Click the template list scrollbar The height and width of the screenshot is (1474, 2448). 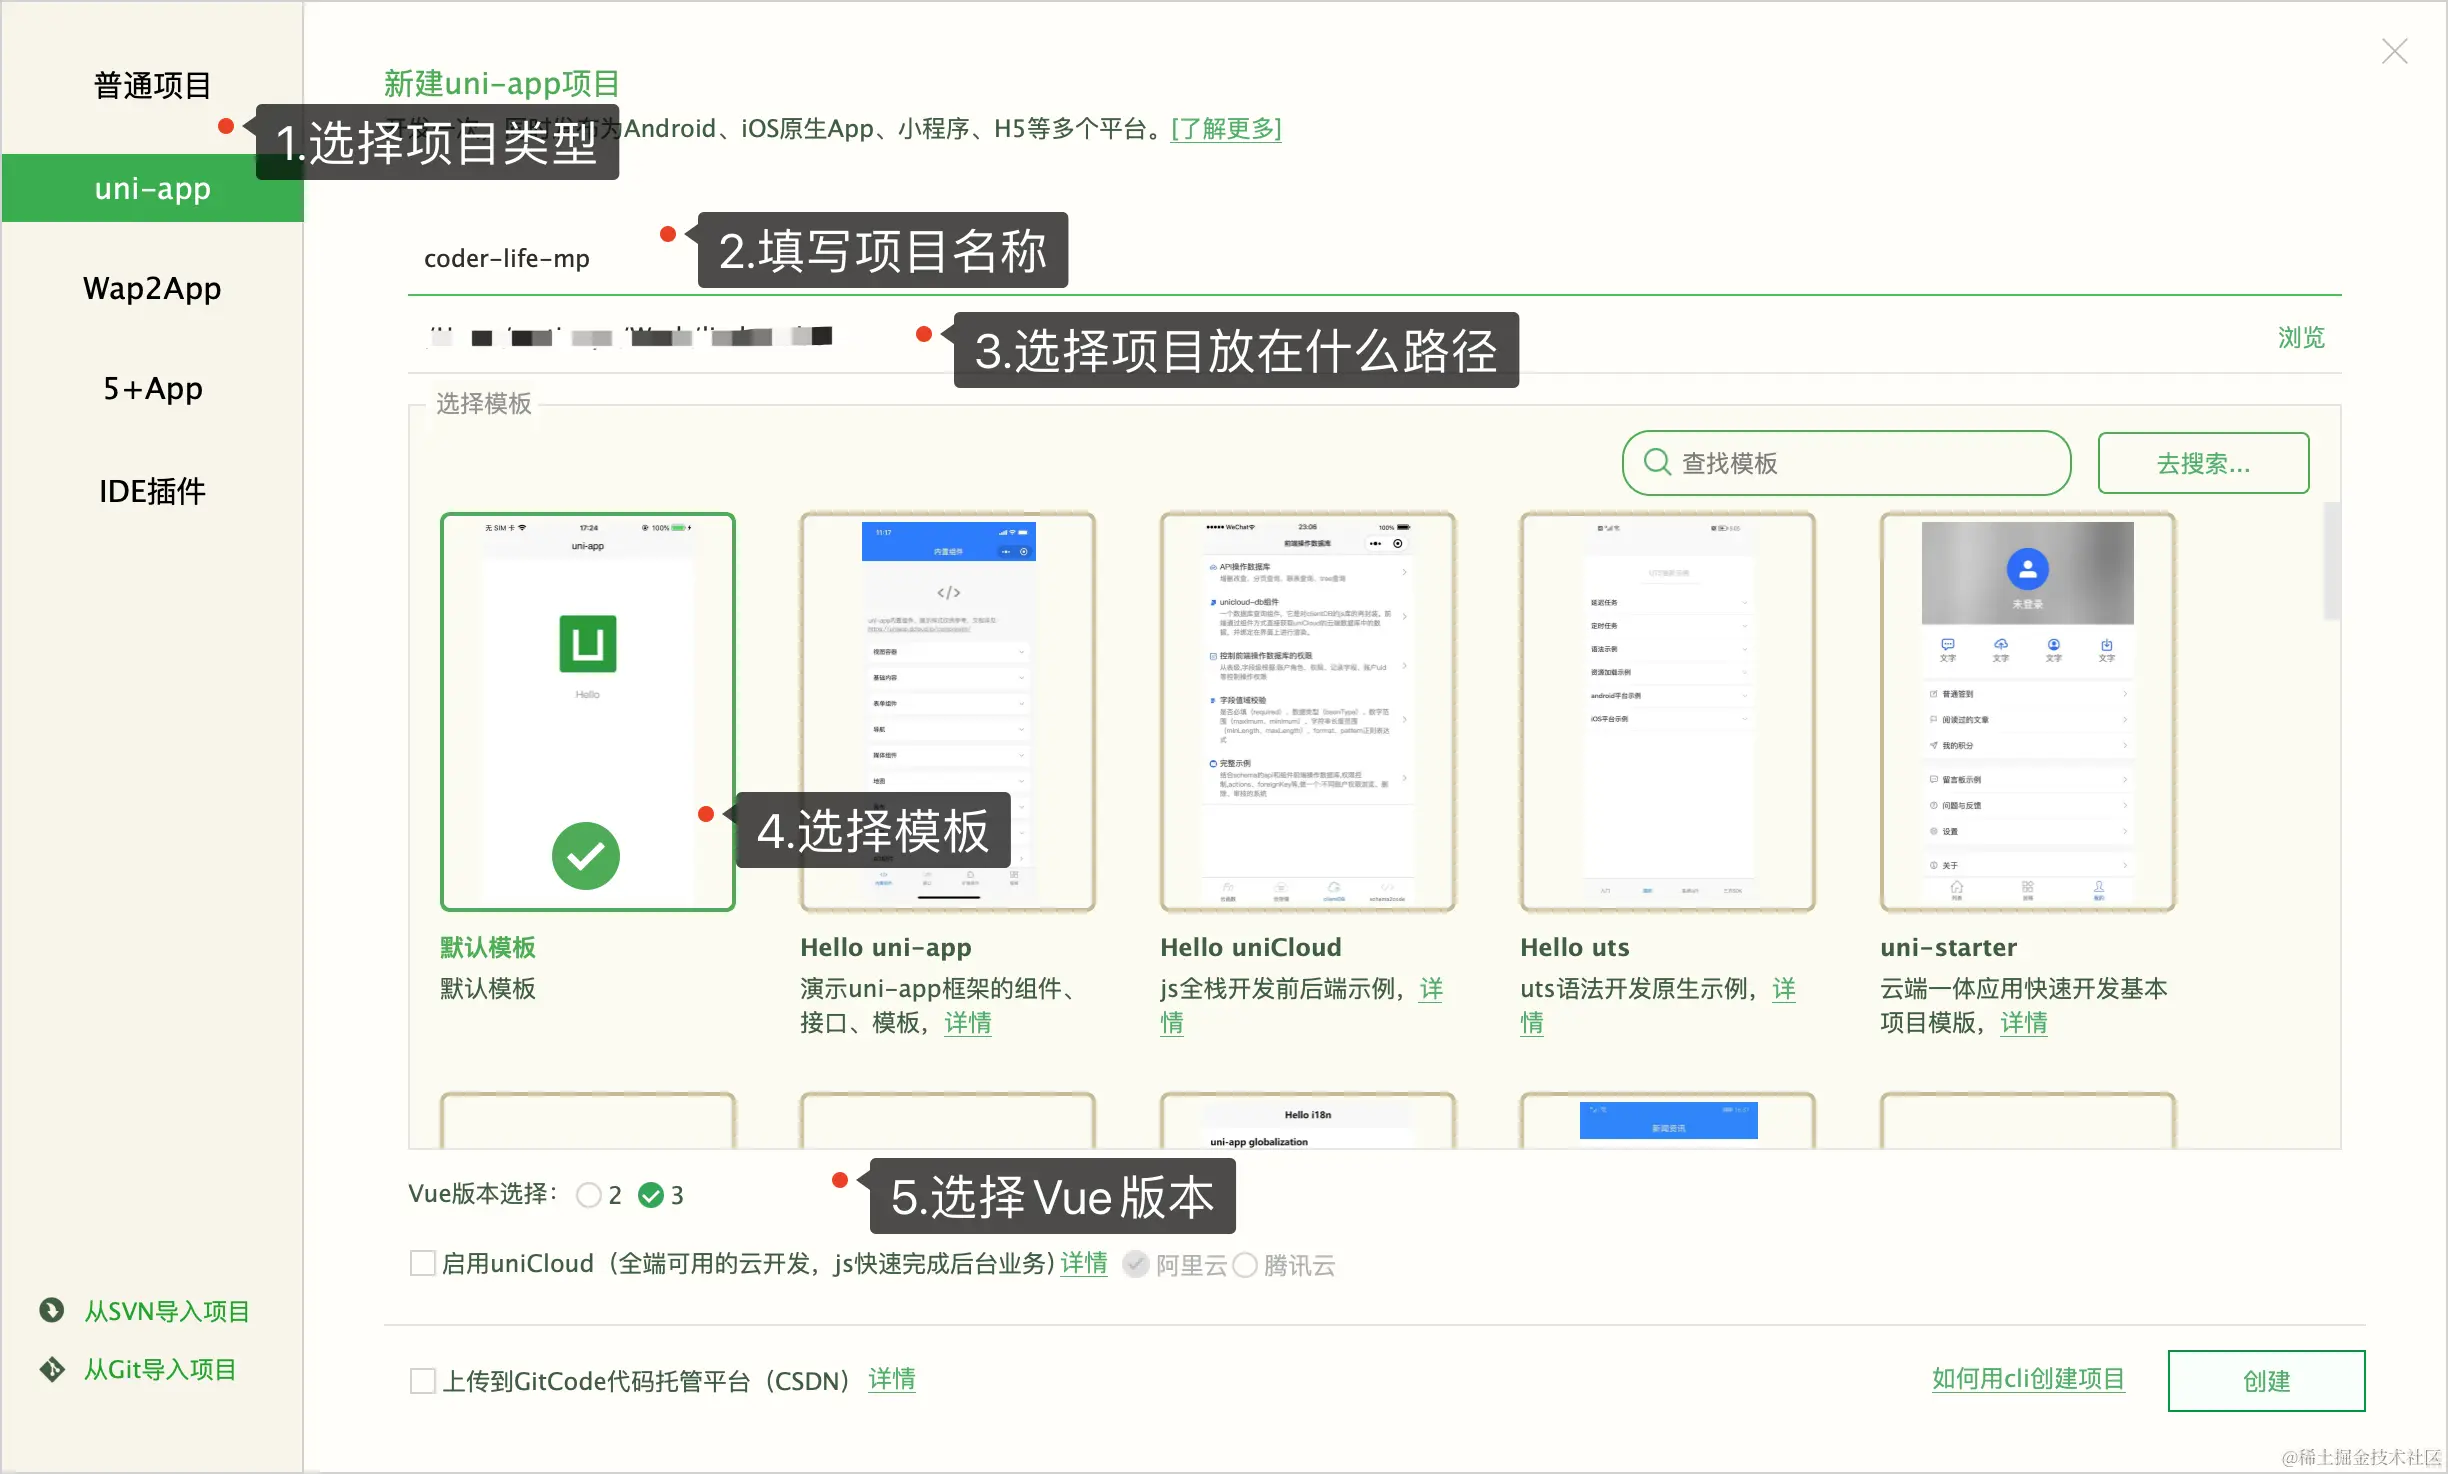[2331, 561]
